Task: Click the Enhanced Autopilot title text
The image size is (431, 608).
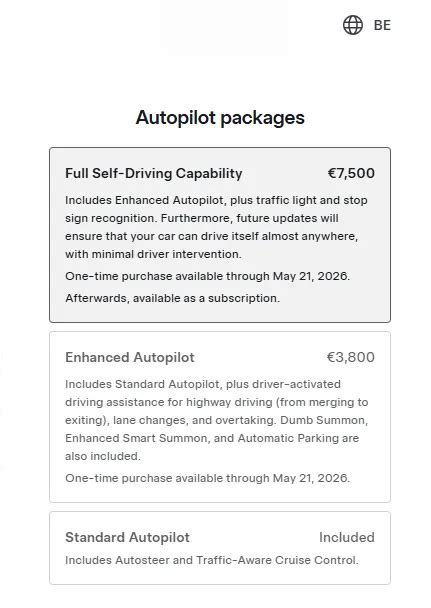Action: pyautogui.click(x=130, y=357)
